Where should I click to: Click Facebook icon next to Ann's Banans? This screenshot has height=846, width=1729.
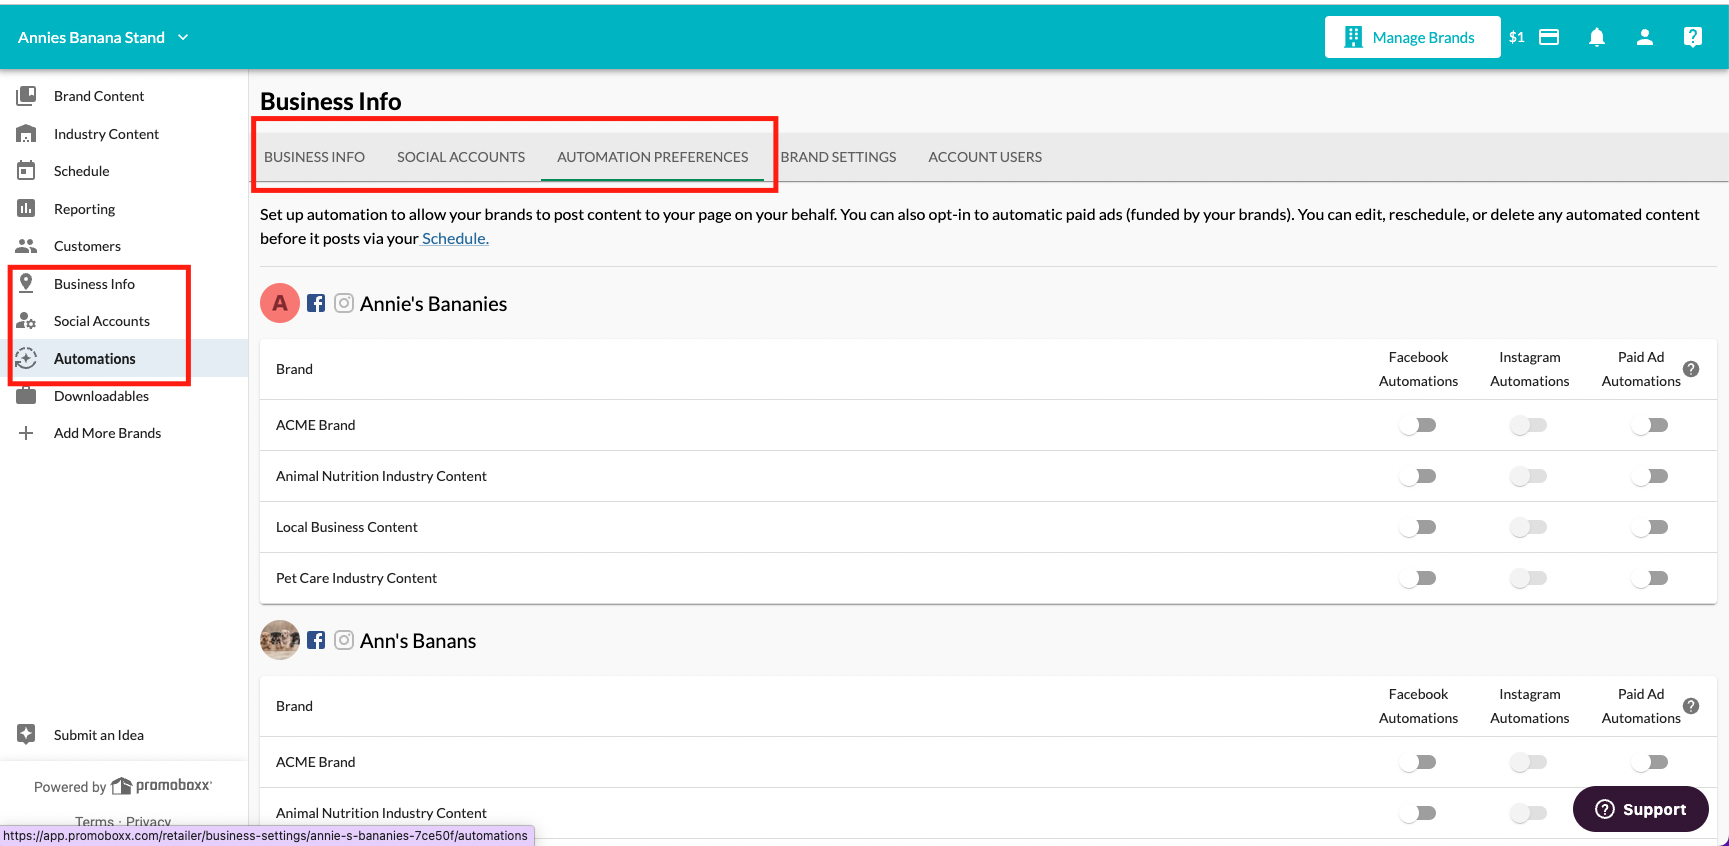point(316,640)
